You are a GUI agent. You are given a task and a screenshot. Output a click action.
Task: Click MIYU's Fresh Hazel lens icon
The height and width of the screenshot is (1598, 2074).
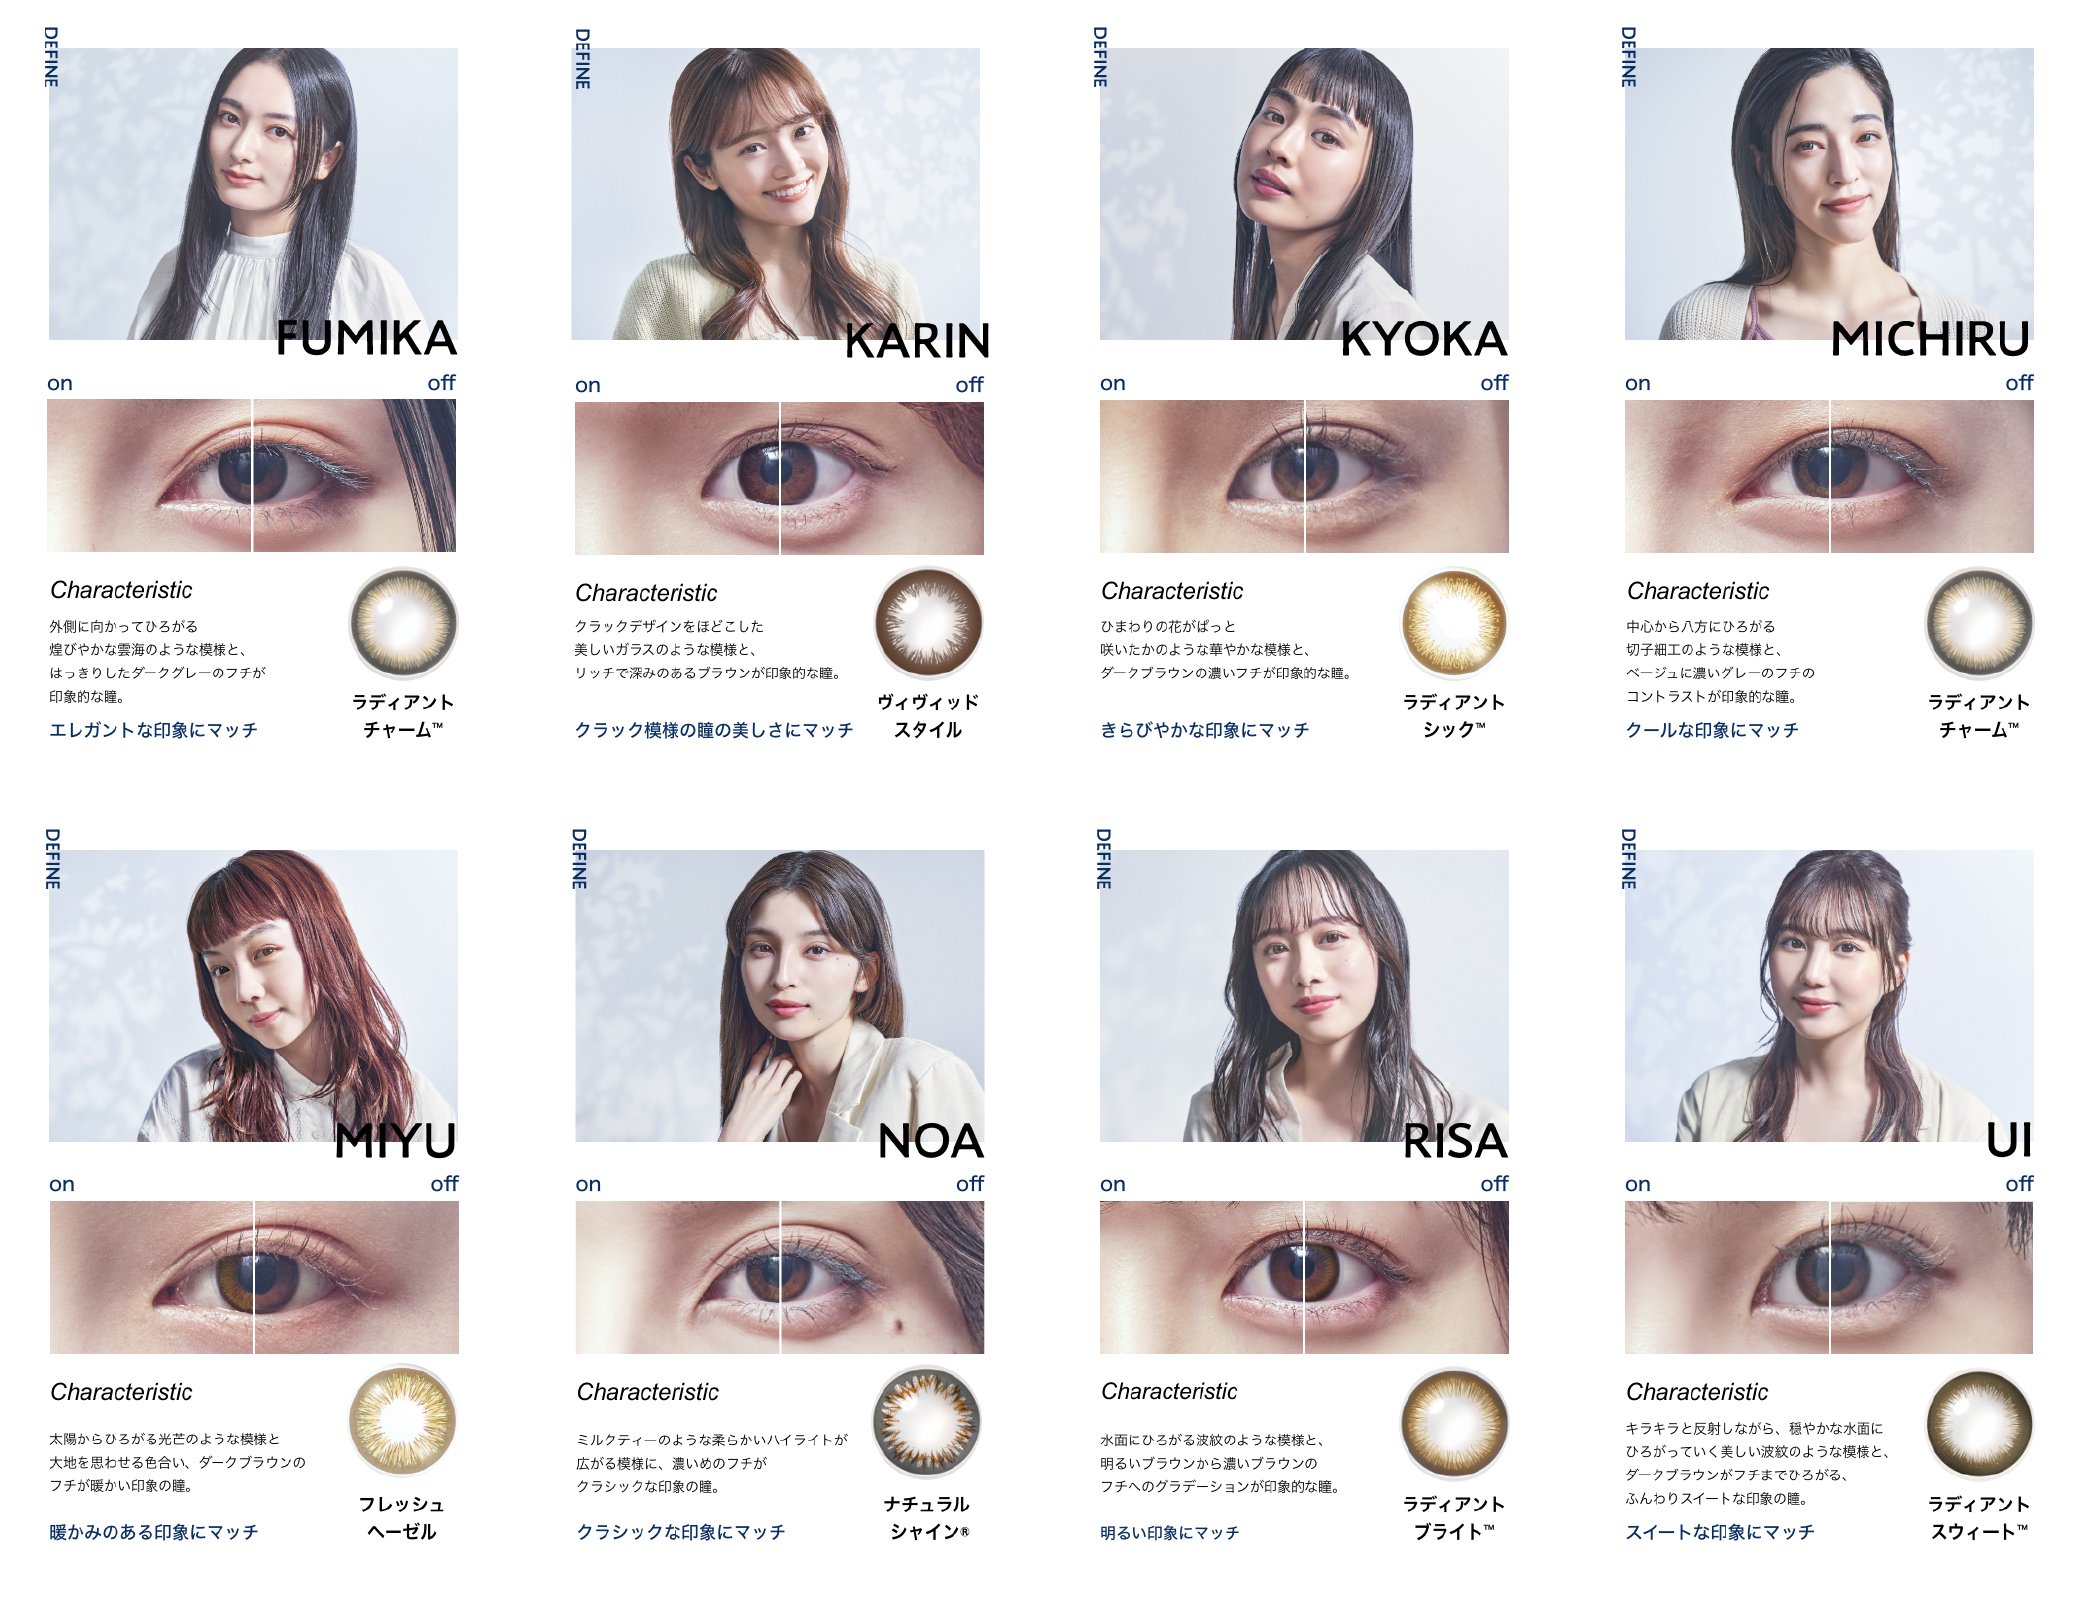tap(403, 1422)
